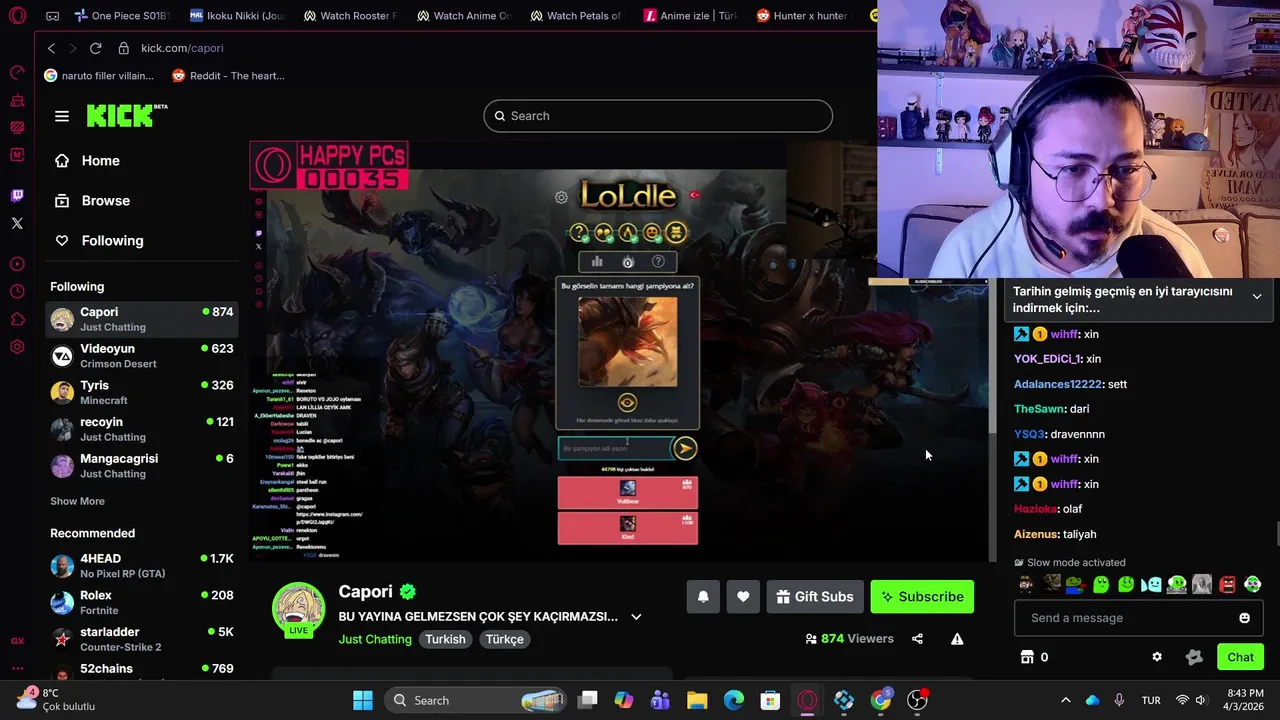Open Opera sidebar history clock icon
The image size is (1280, 720).
coord(17,291)
